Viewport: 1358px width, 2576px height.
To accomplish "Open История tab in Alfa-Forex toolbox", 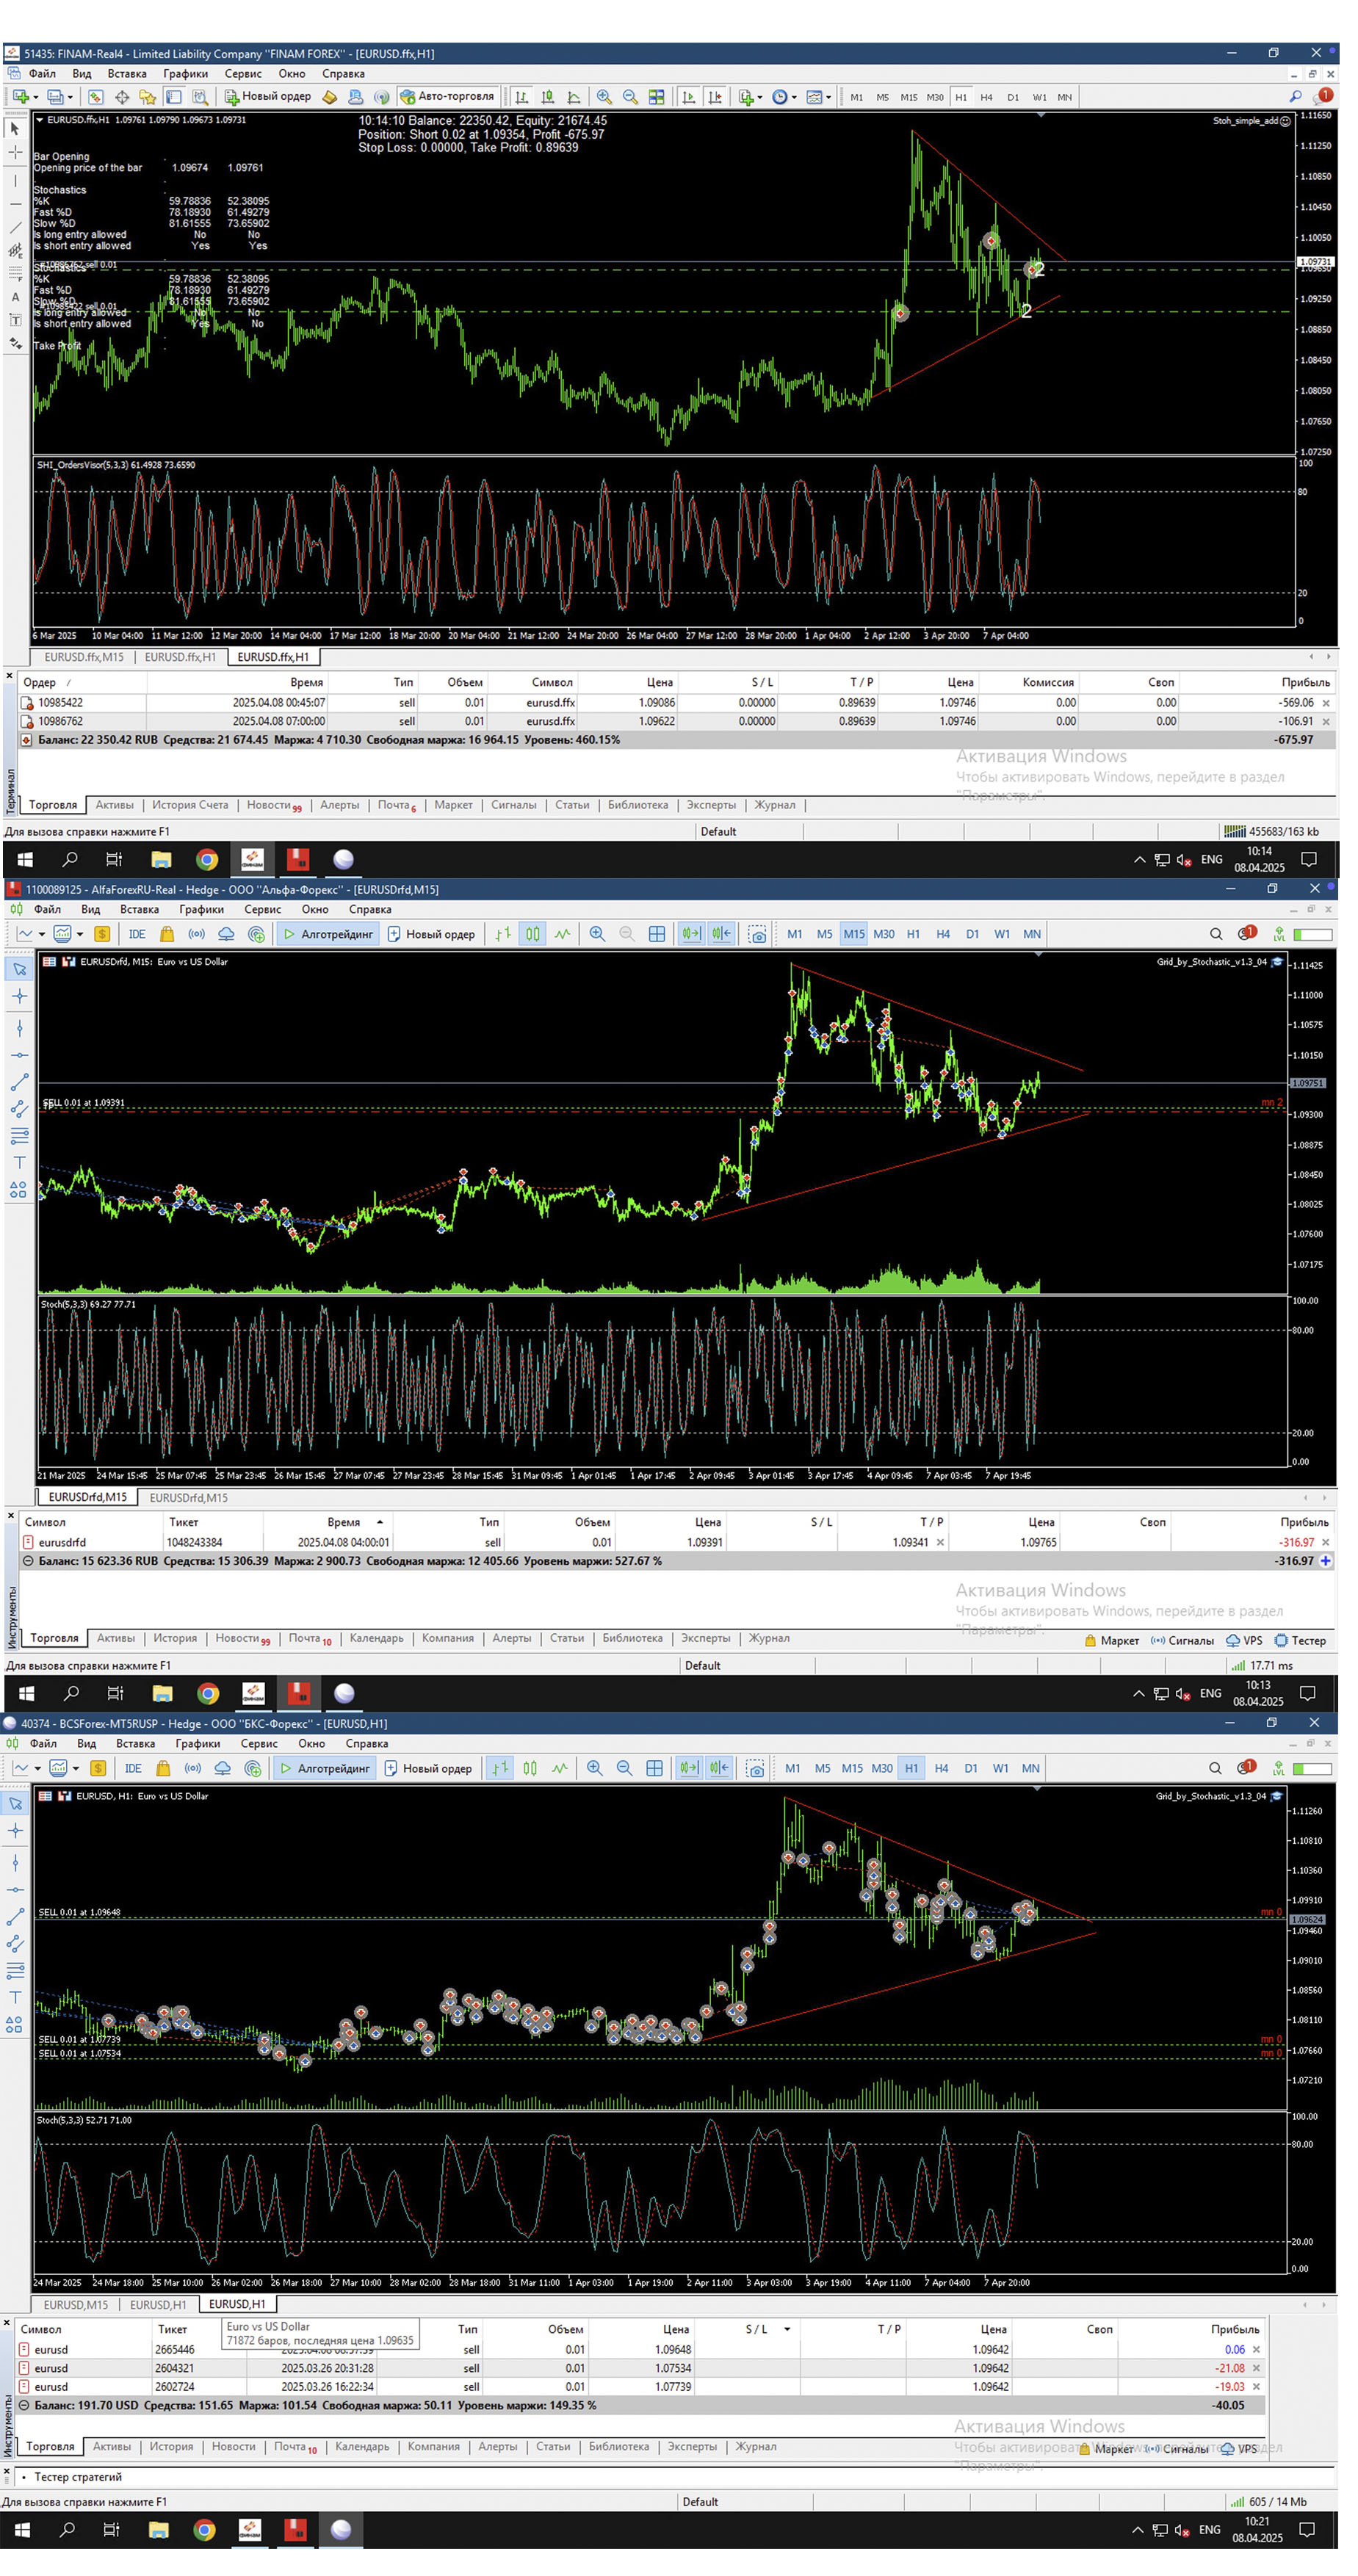I will click(x=175, y=1639).
